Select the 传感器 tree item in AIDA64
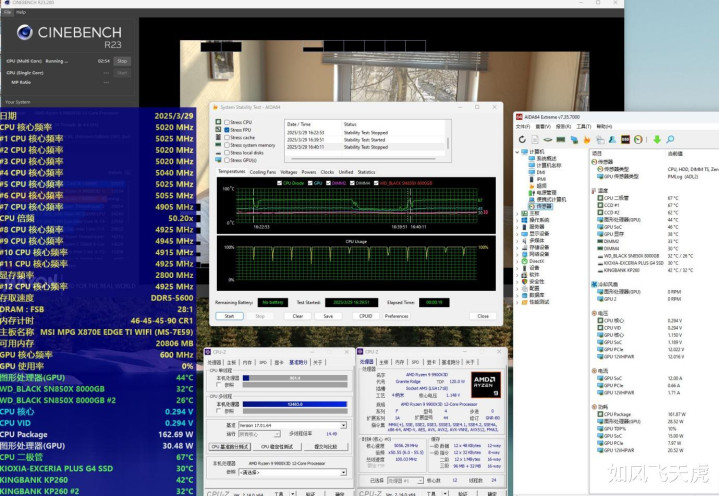Image resolution: width=719 pixels, height=496 pixels. [x=540, y=206]
